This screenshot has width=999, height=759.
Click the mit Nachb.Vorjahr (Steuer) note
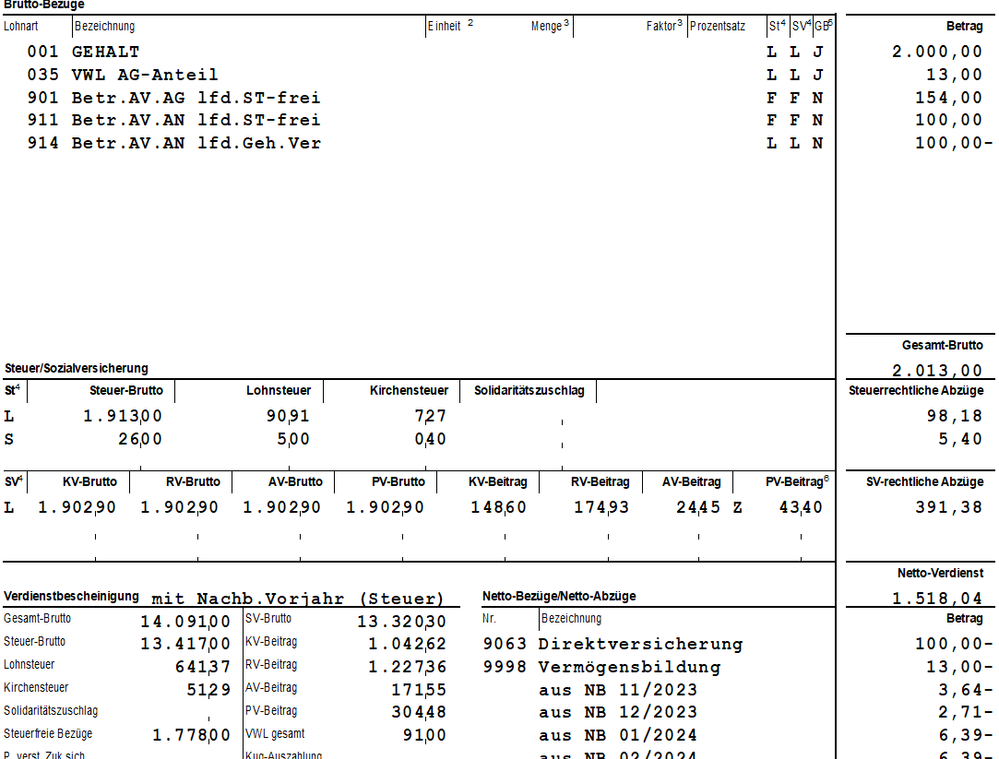coord(298,599)
